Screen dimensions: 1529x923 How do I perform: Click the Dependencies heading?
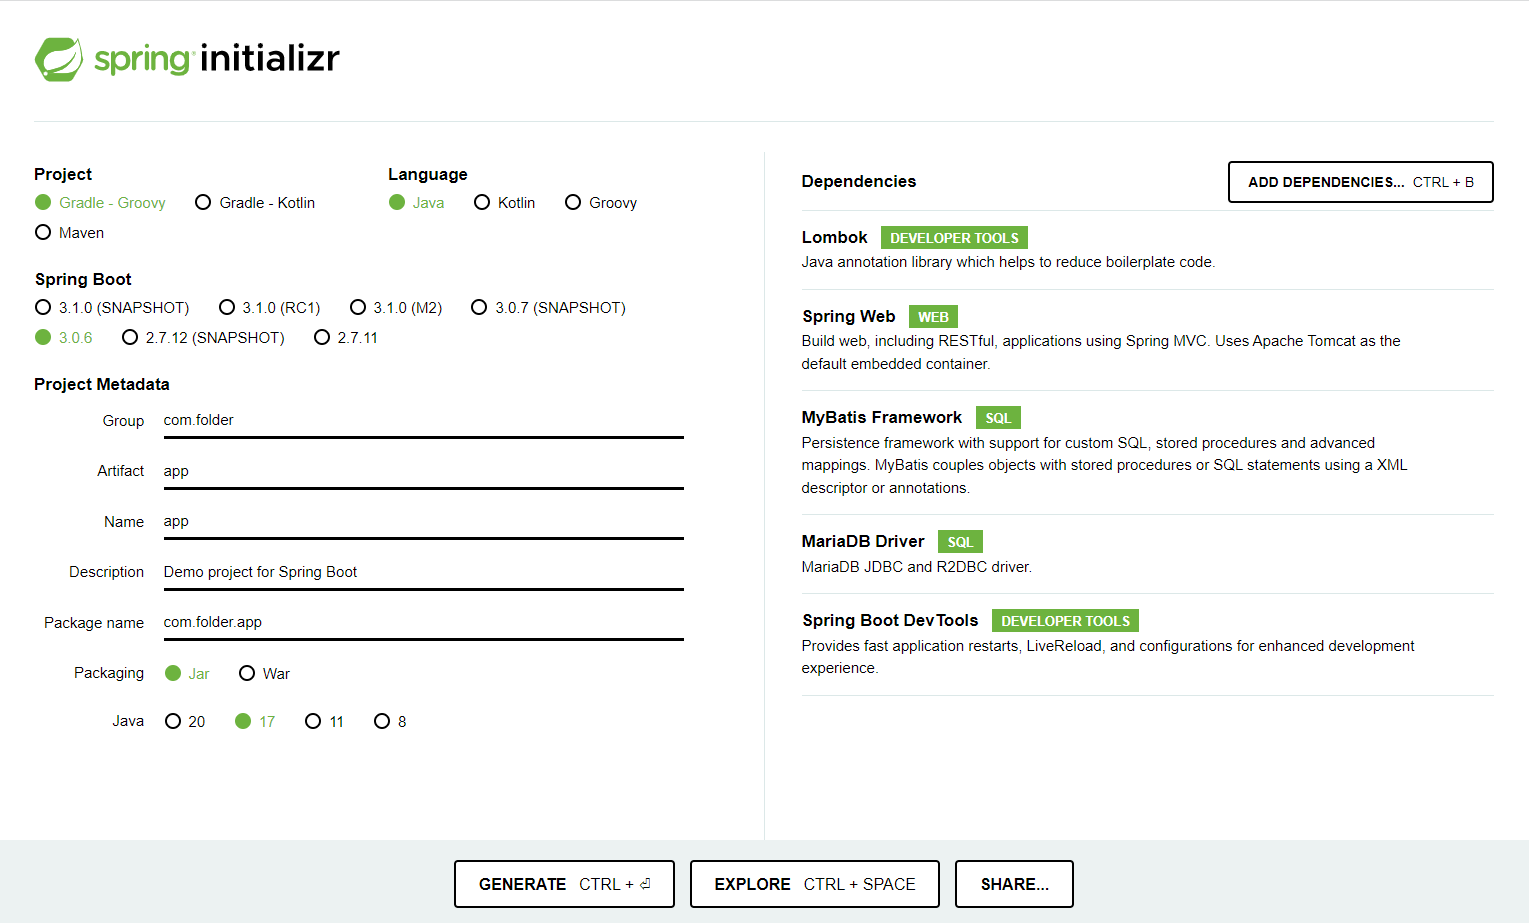pos(859,181)
